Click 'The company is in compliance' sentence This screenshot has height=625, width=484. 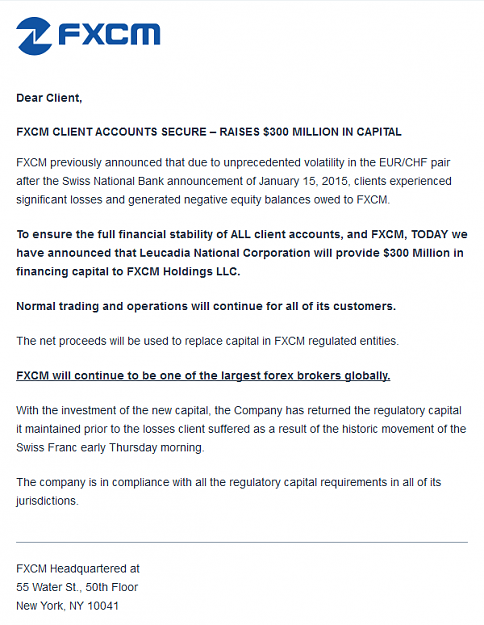pos(228,491)
